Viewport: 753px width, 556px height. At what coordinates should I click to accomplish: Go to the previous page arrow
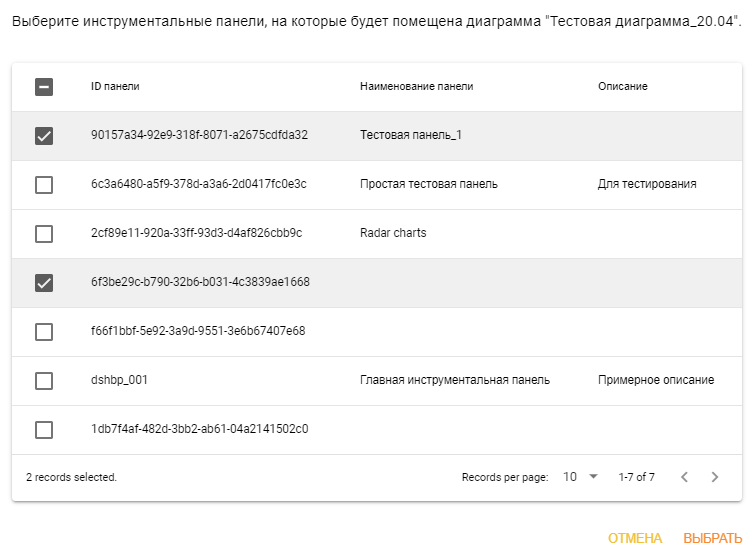coord(685,477)
